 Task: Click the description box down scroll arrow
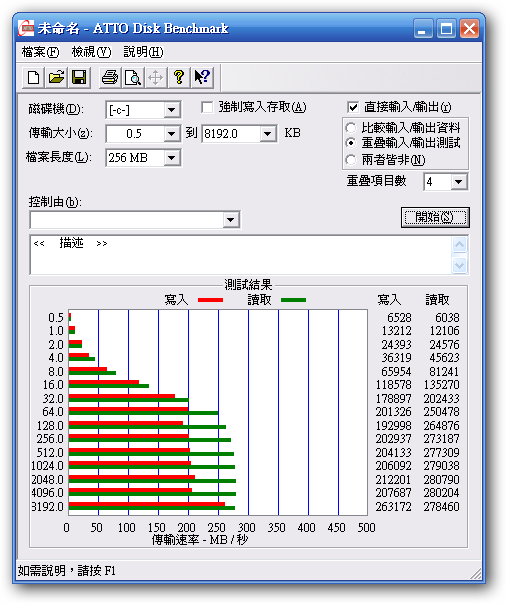(x=460, y=265)
